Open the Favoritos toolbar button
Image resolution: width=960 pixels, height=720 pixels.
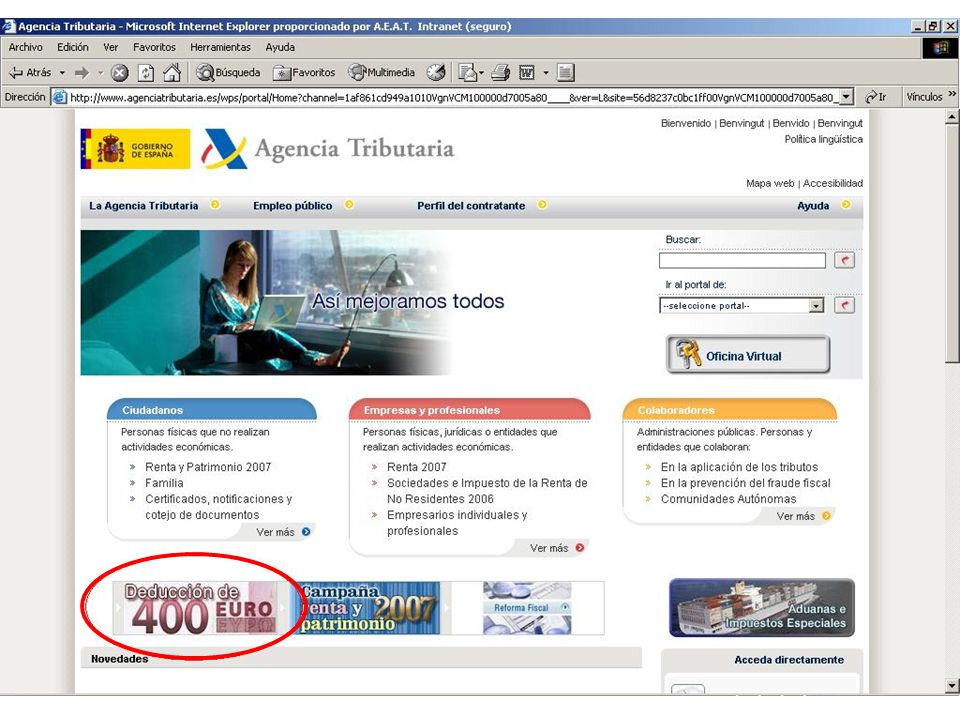click(x=304, y=73)
